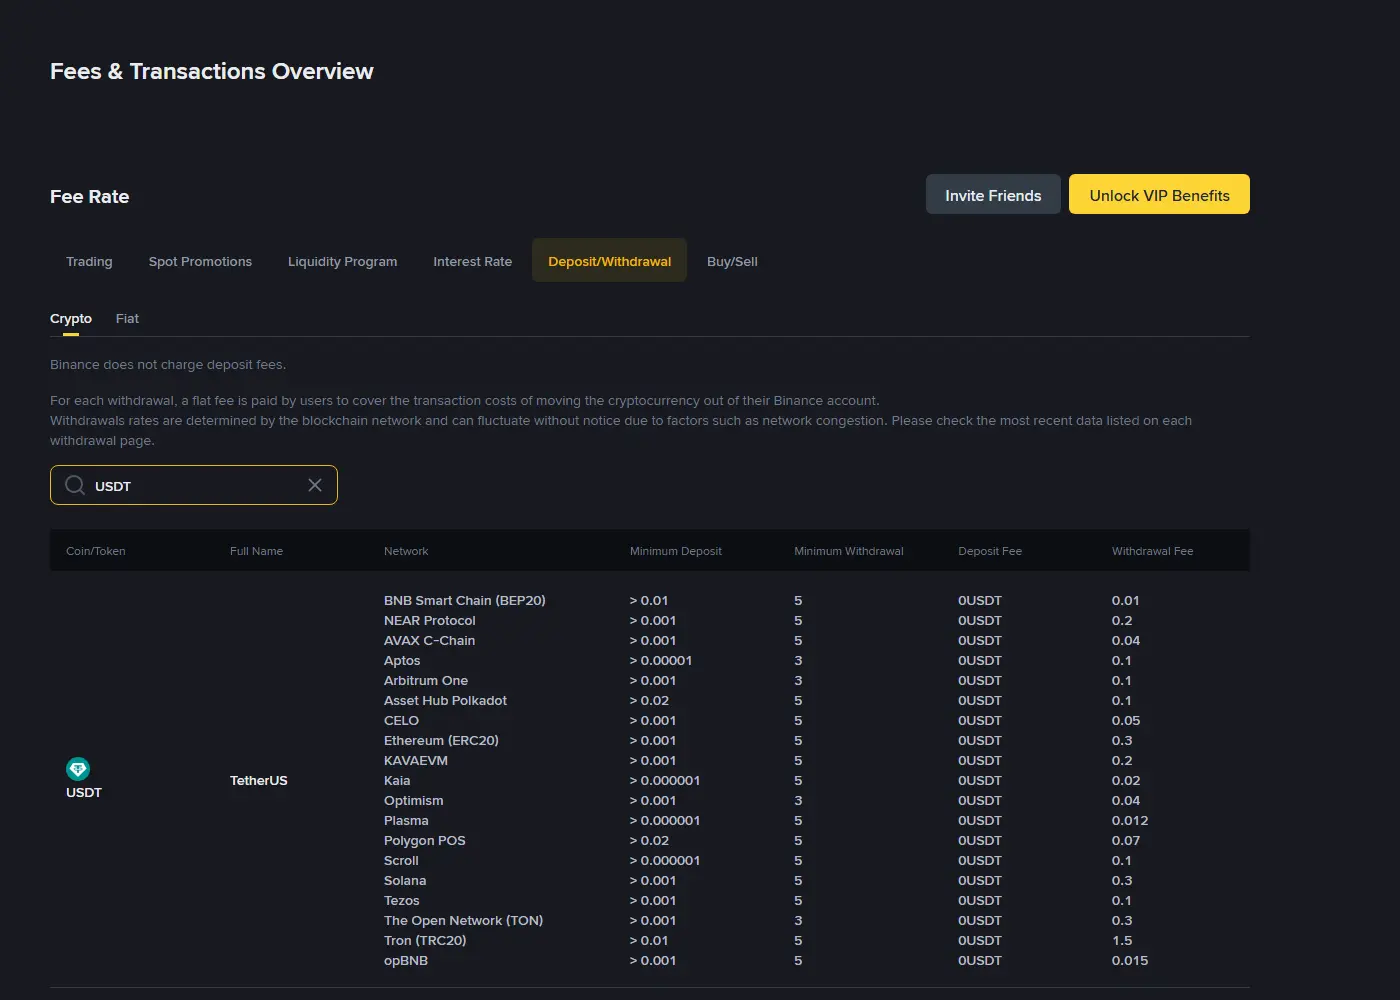Select the Optimism network row
The height and width of the screenshot is (1000, 1400).
pyautogui.click(x=414, y=800)
